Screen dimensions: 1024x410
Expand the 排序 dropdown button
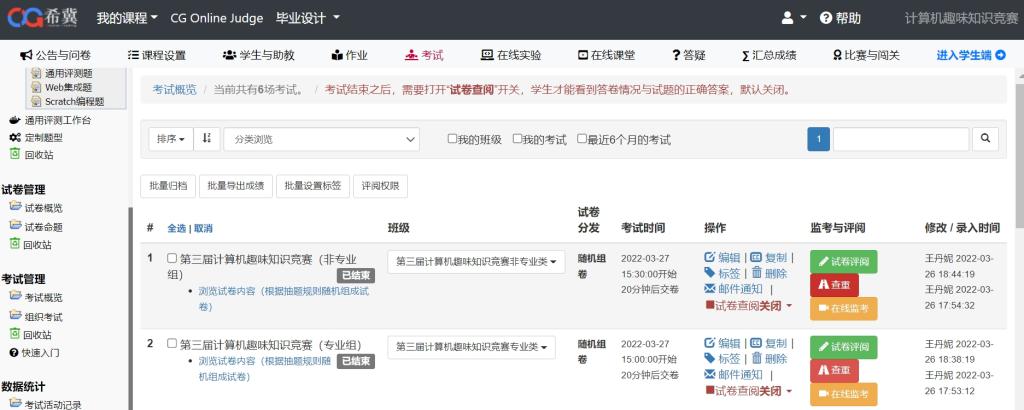169,140
